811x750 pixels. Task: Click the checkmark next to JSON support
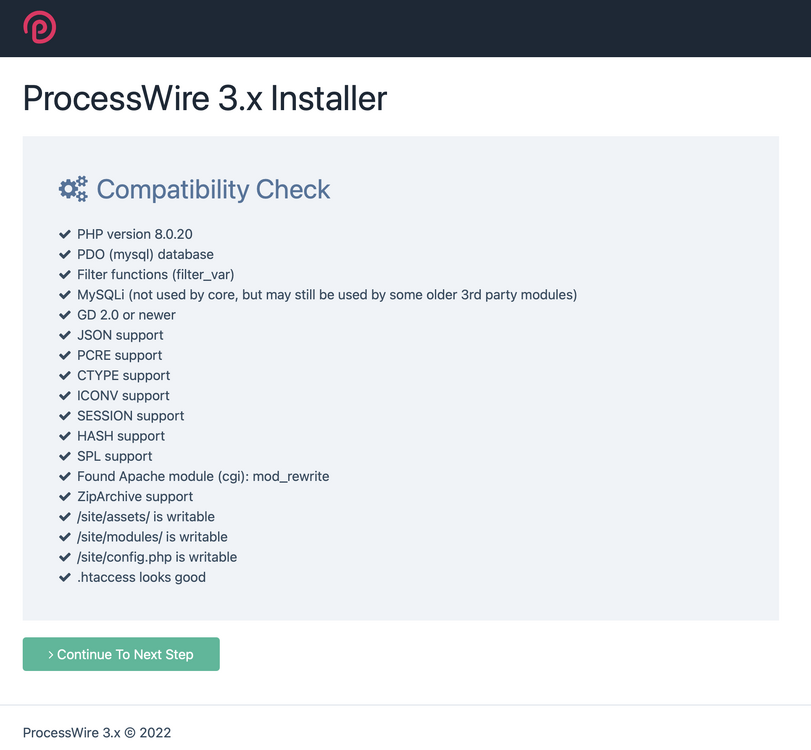click(x=65, y=335)
